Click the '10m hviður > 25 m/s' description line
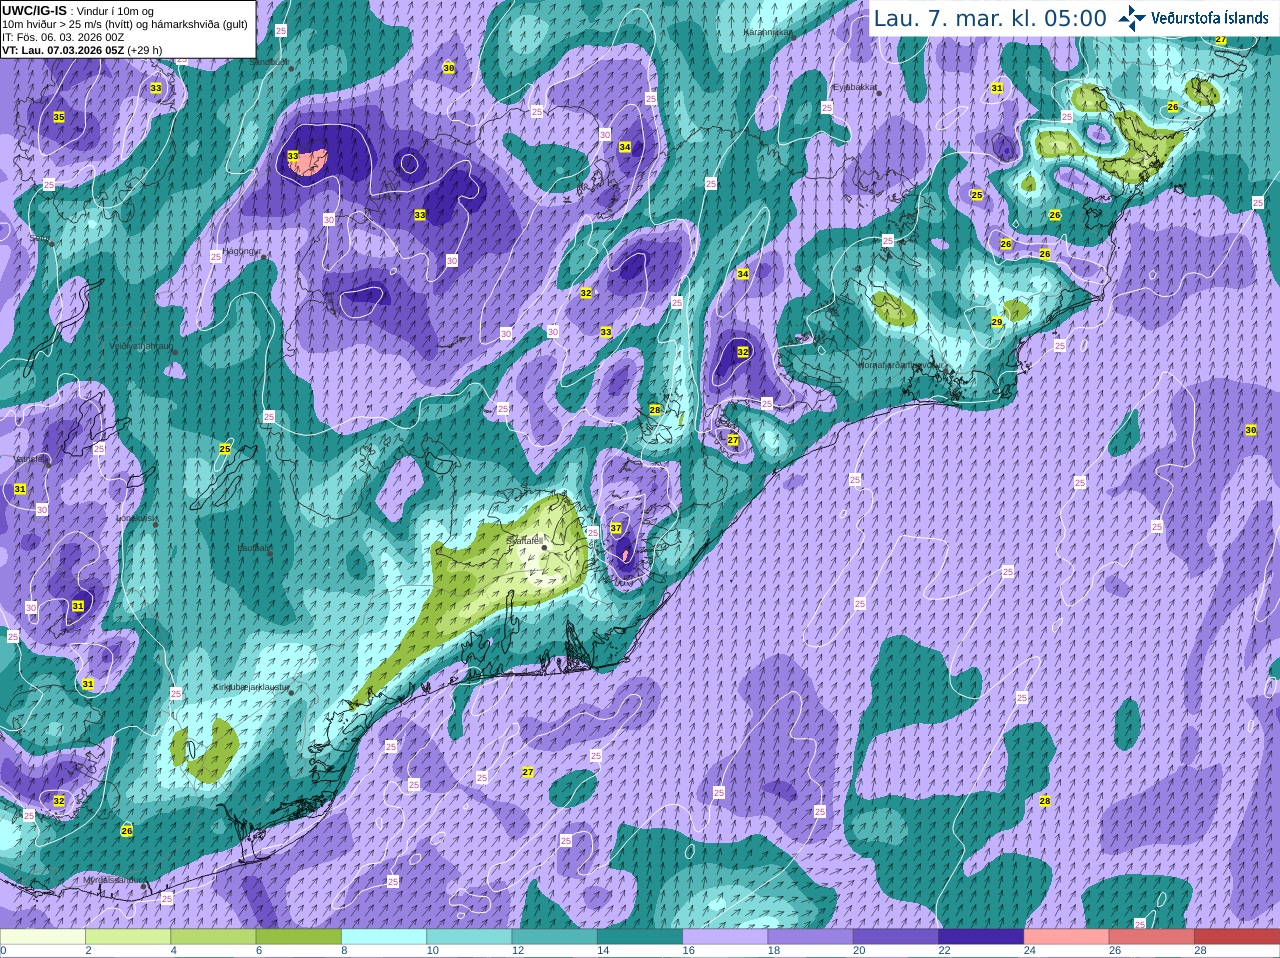The image size is (1280, 958). (x=125, y=24)
